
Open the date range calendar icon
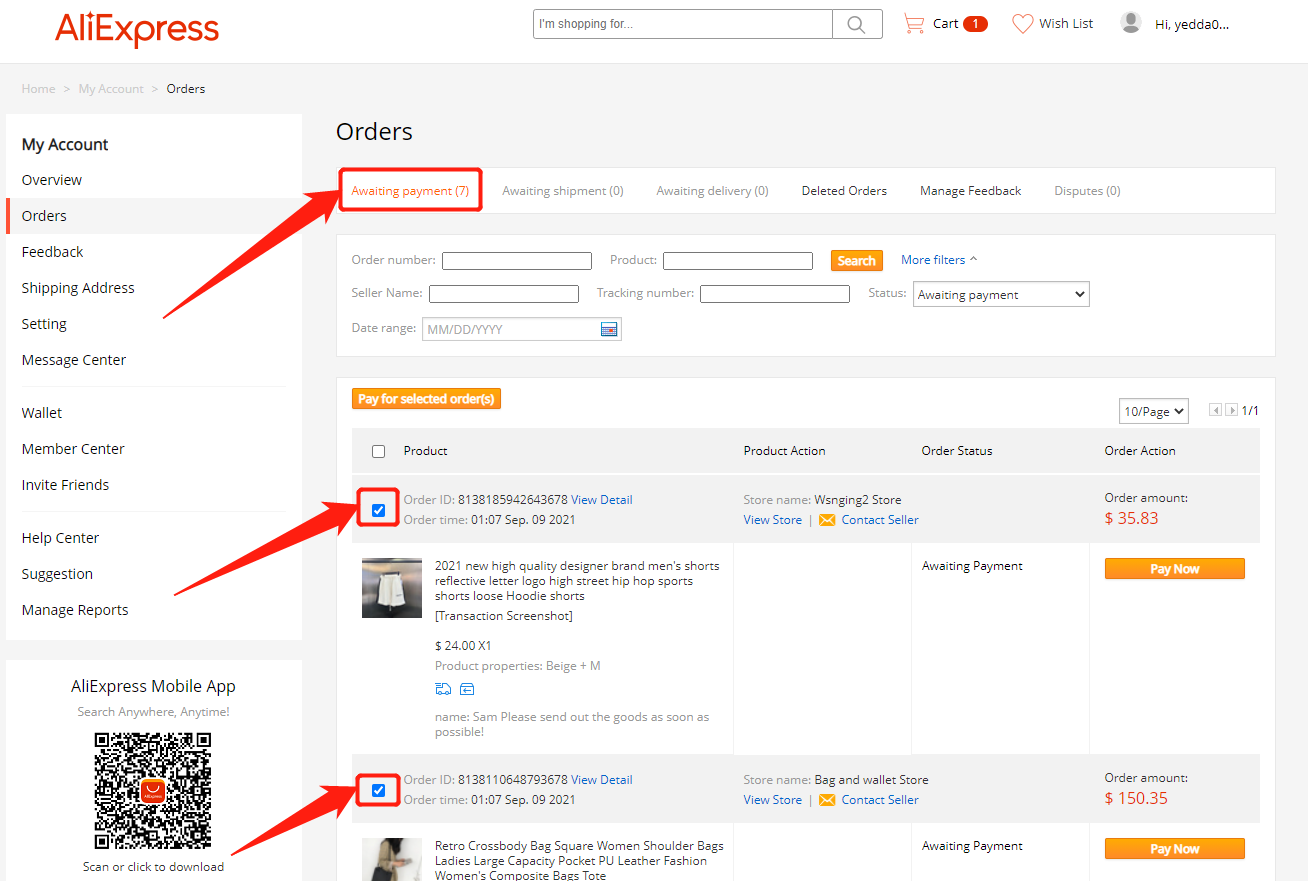(x=609, y=329)
